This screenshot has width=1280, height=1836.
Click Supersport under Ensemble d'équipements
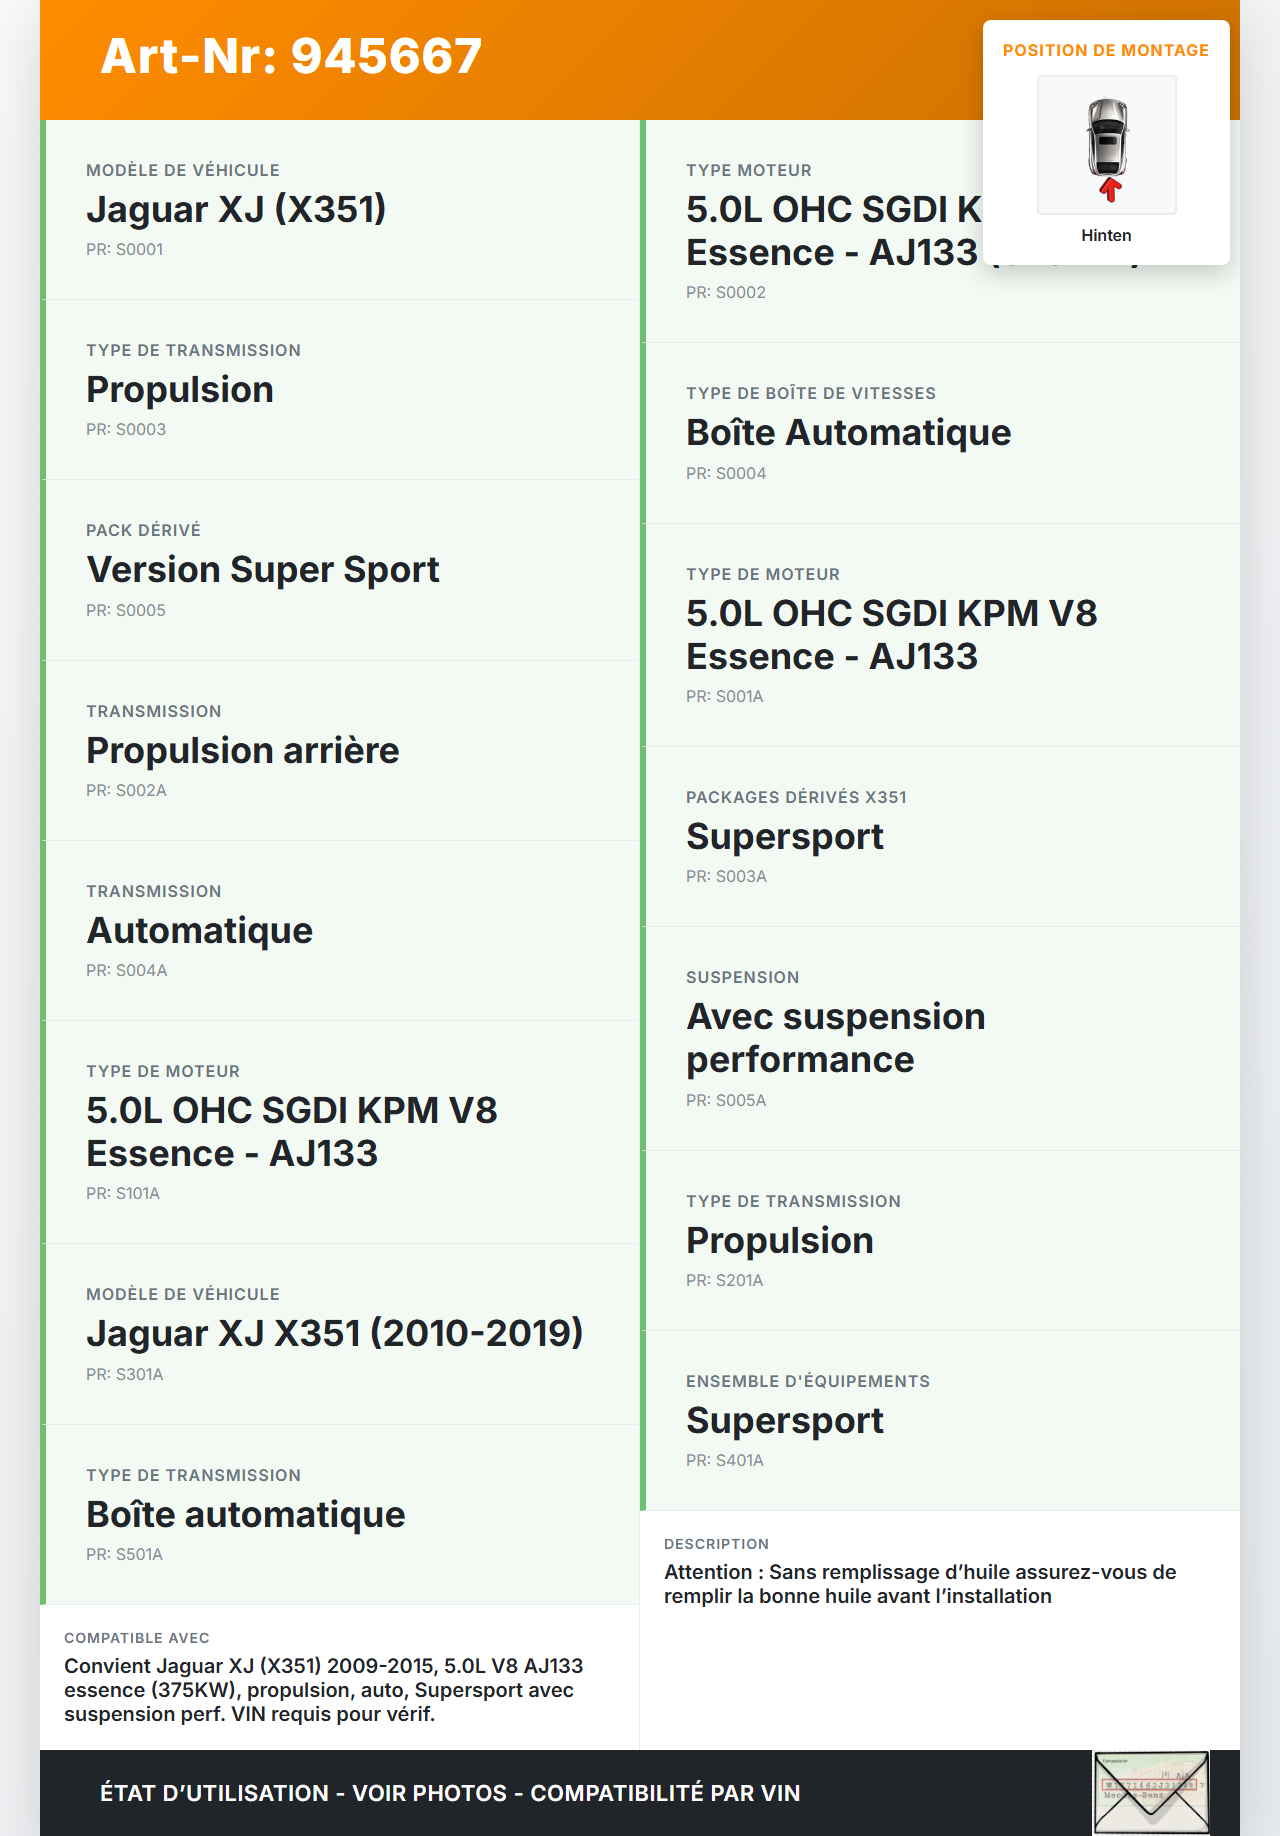pyautogui.click(x=785, y=1421)
